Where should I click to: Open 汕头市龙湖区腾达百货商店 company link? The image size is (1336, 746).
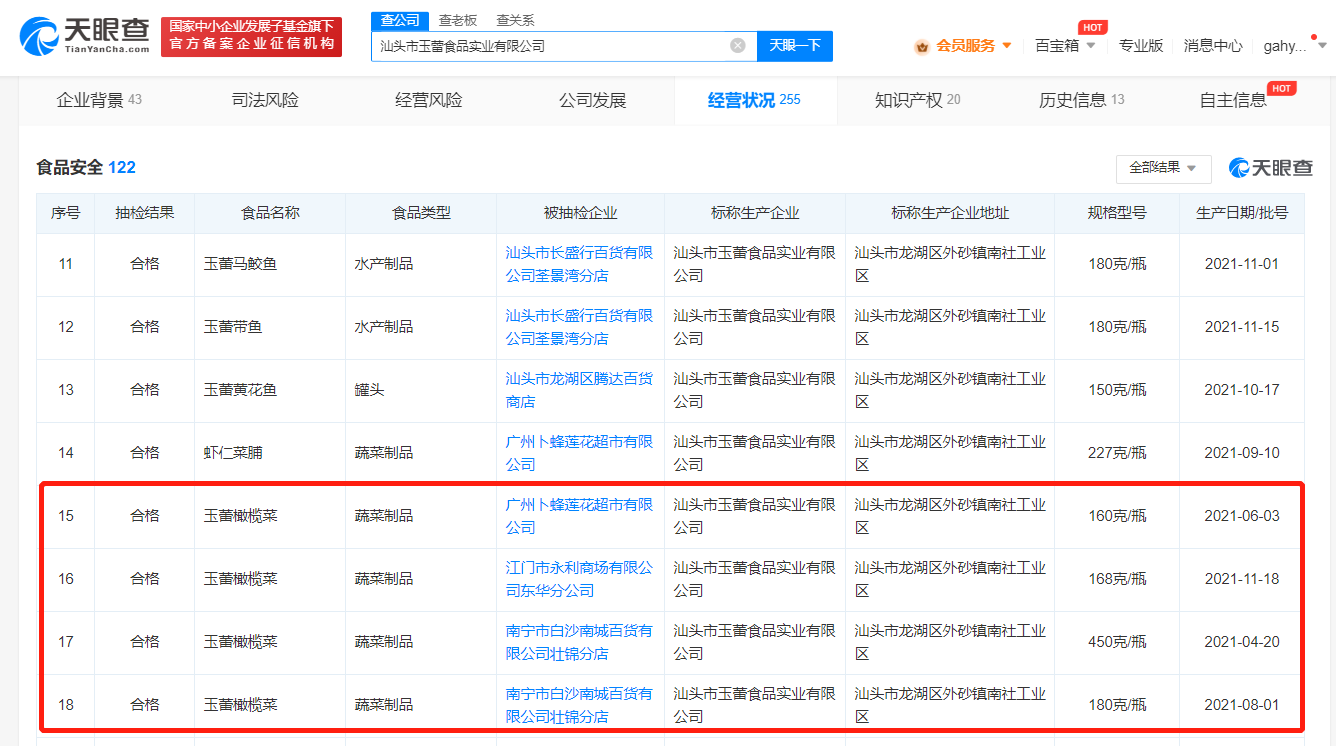579,390
